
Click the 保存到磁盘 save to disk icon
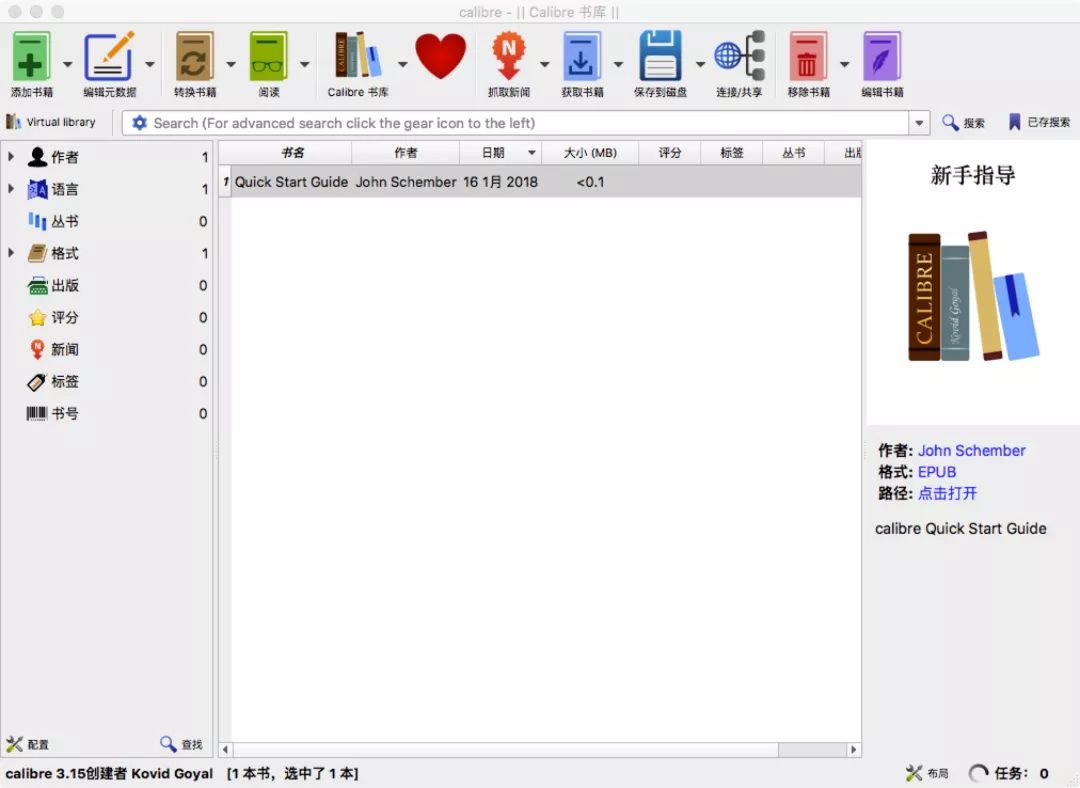(x=660, y=57)
